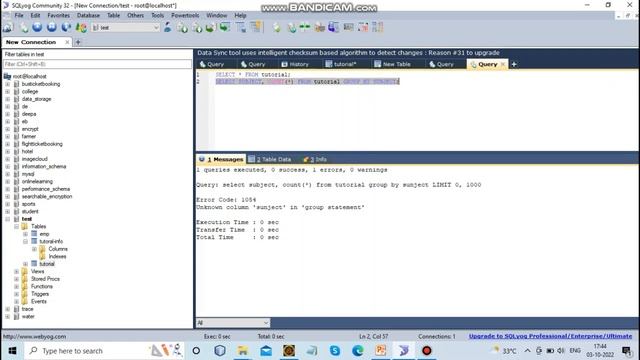Open the Favorites menu
The height and width of the screenshot is (360, 640).
coord(58,15)
